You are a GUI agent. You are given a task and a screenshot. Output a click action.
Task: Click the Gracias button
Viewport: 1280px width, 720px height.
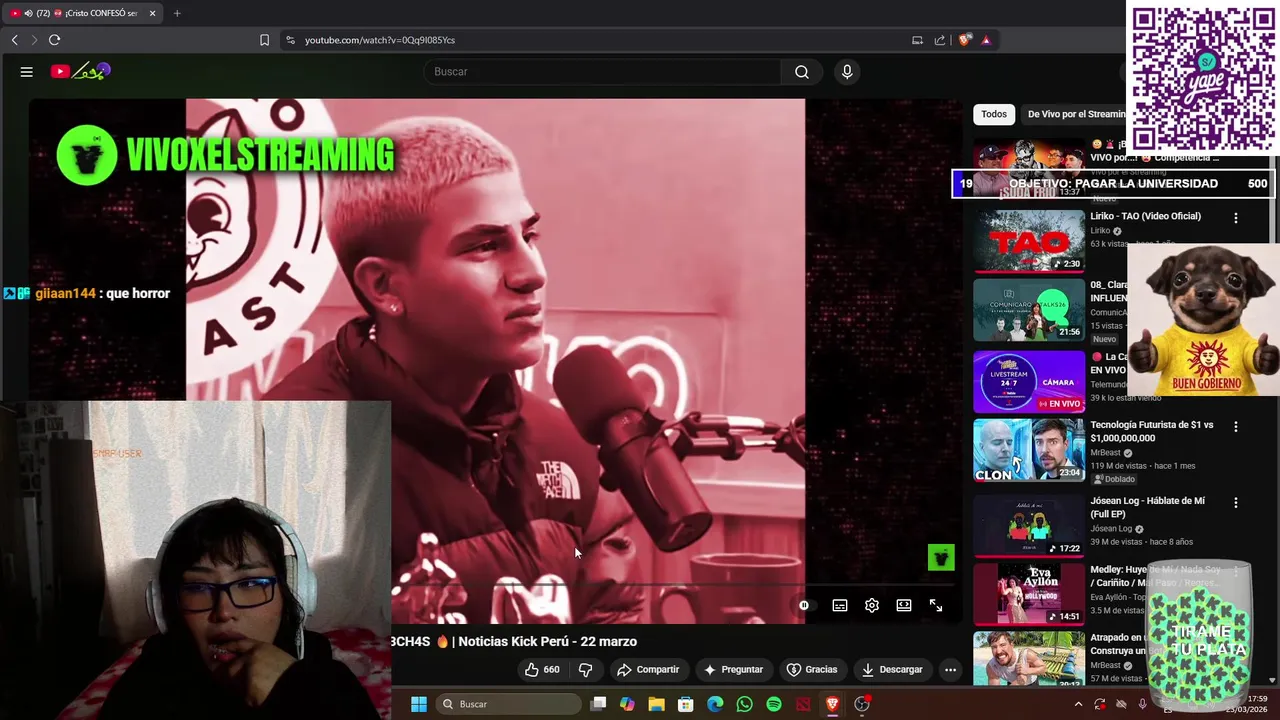click(x=812, y=670)
